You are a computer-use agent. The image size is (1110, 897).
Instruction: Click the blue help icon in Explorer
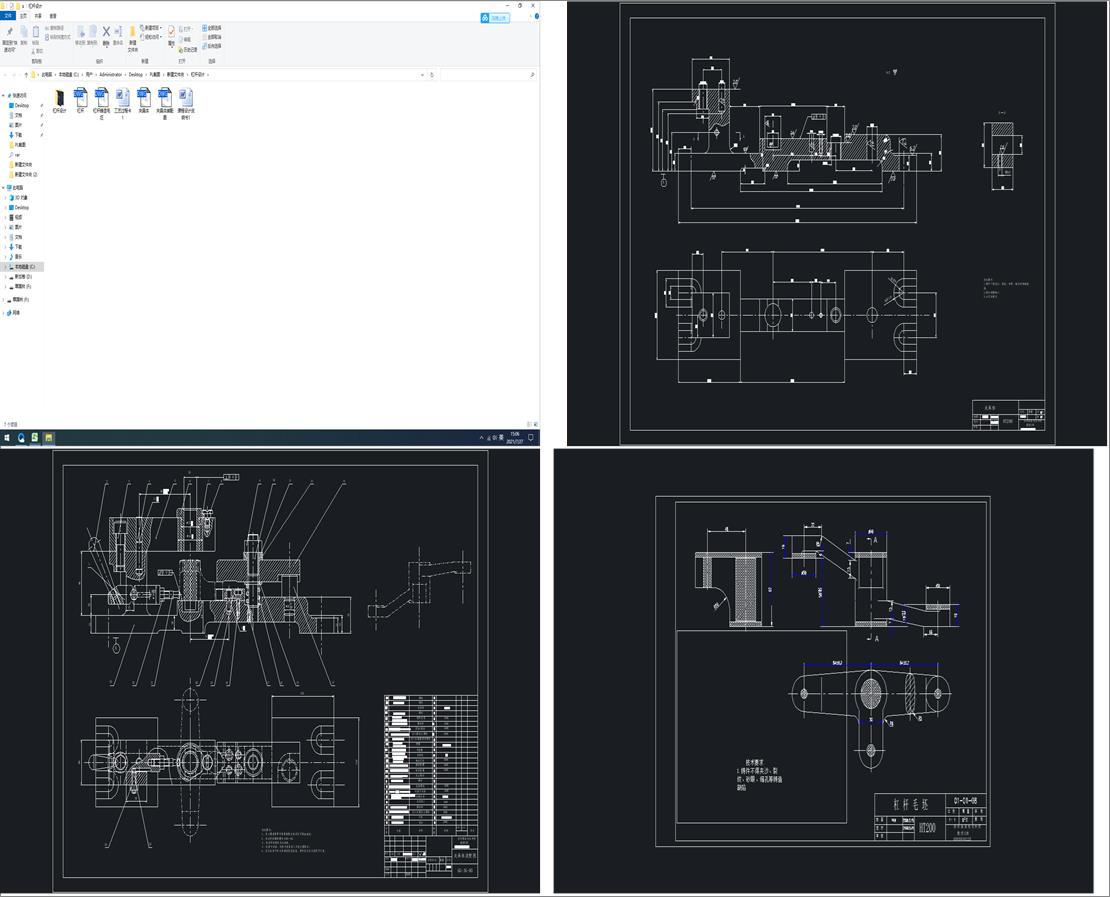(537, 16)
